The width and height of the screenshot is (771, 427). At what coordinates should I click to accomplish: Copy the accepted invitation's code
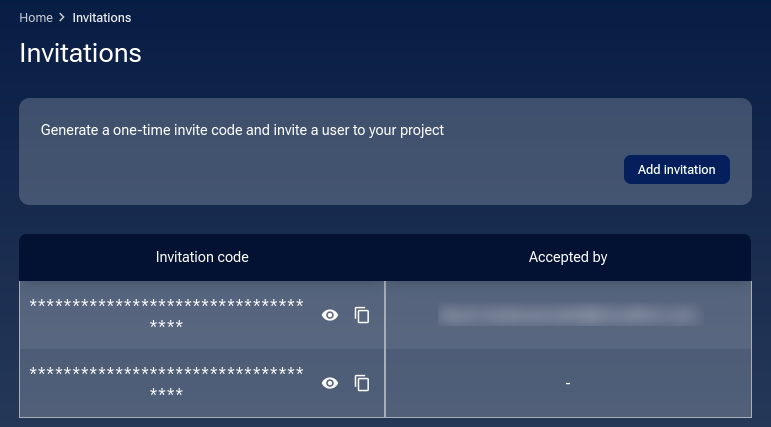tap(362, 315)
